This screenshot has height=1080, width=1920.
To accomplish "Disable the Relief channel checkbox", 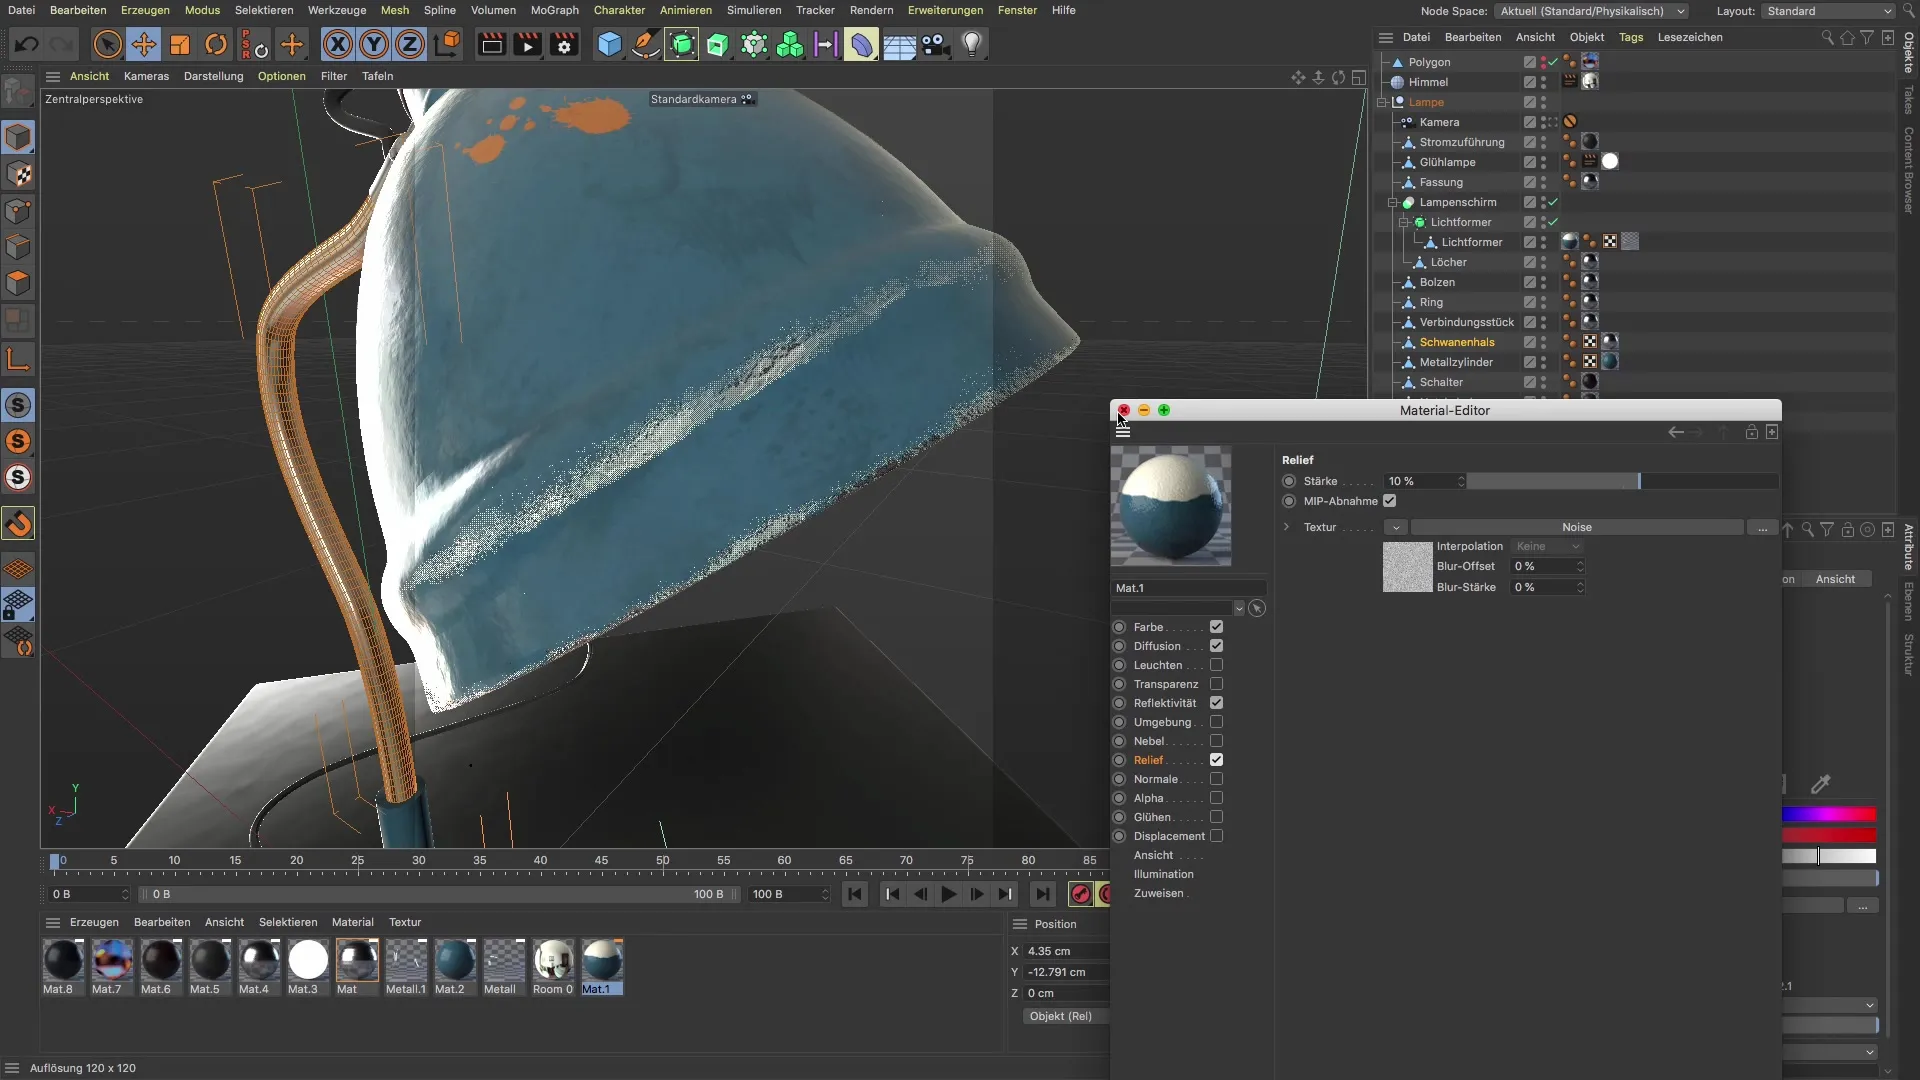I will 1216,760.
